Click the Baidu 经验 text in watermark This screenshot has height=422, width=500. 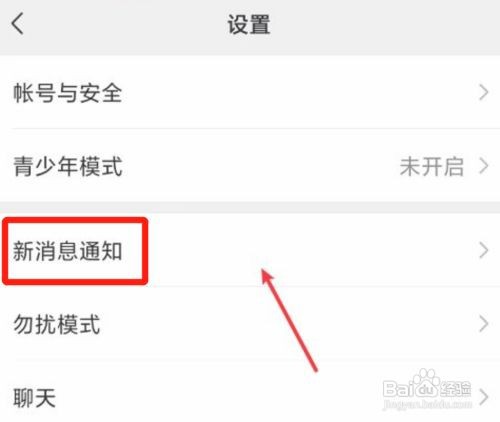point(456,389)
